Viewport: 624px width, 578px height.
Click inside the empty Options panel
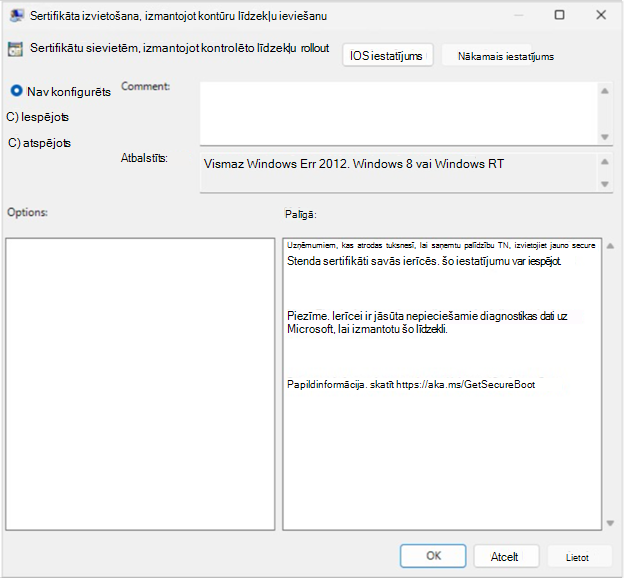click(140, 384)
